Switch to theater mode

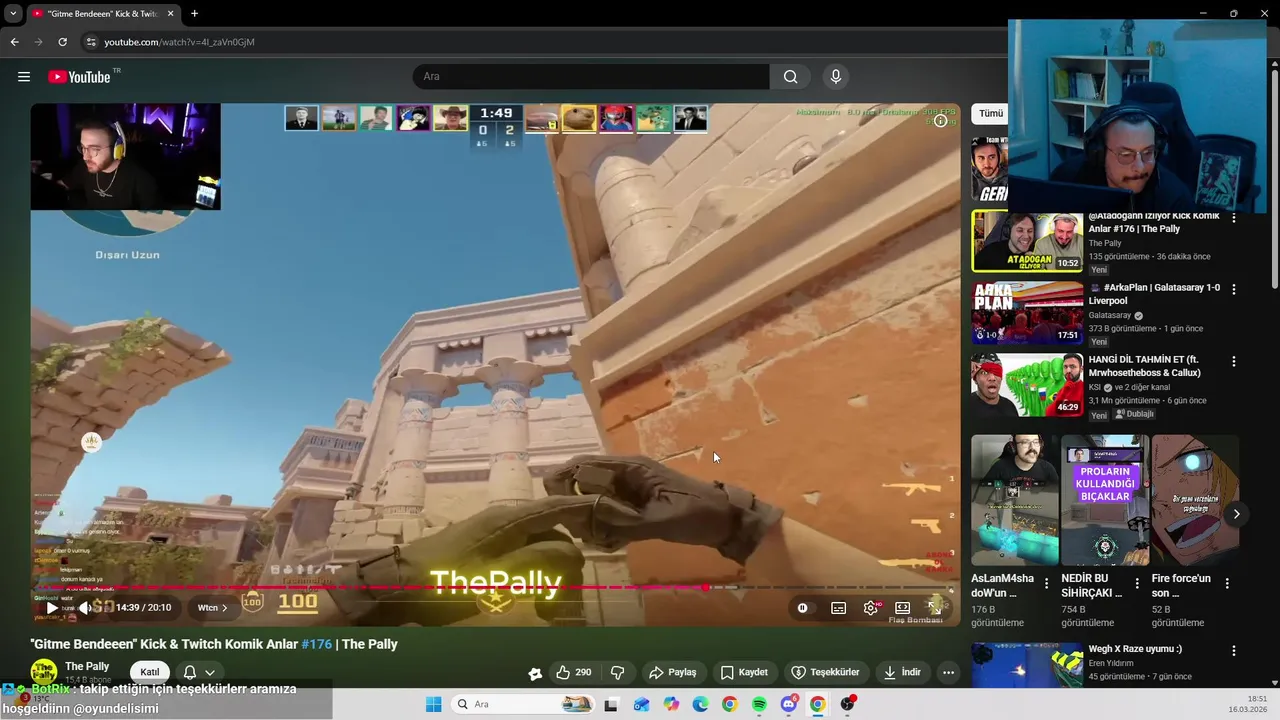(x=903, y=607)
